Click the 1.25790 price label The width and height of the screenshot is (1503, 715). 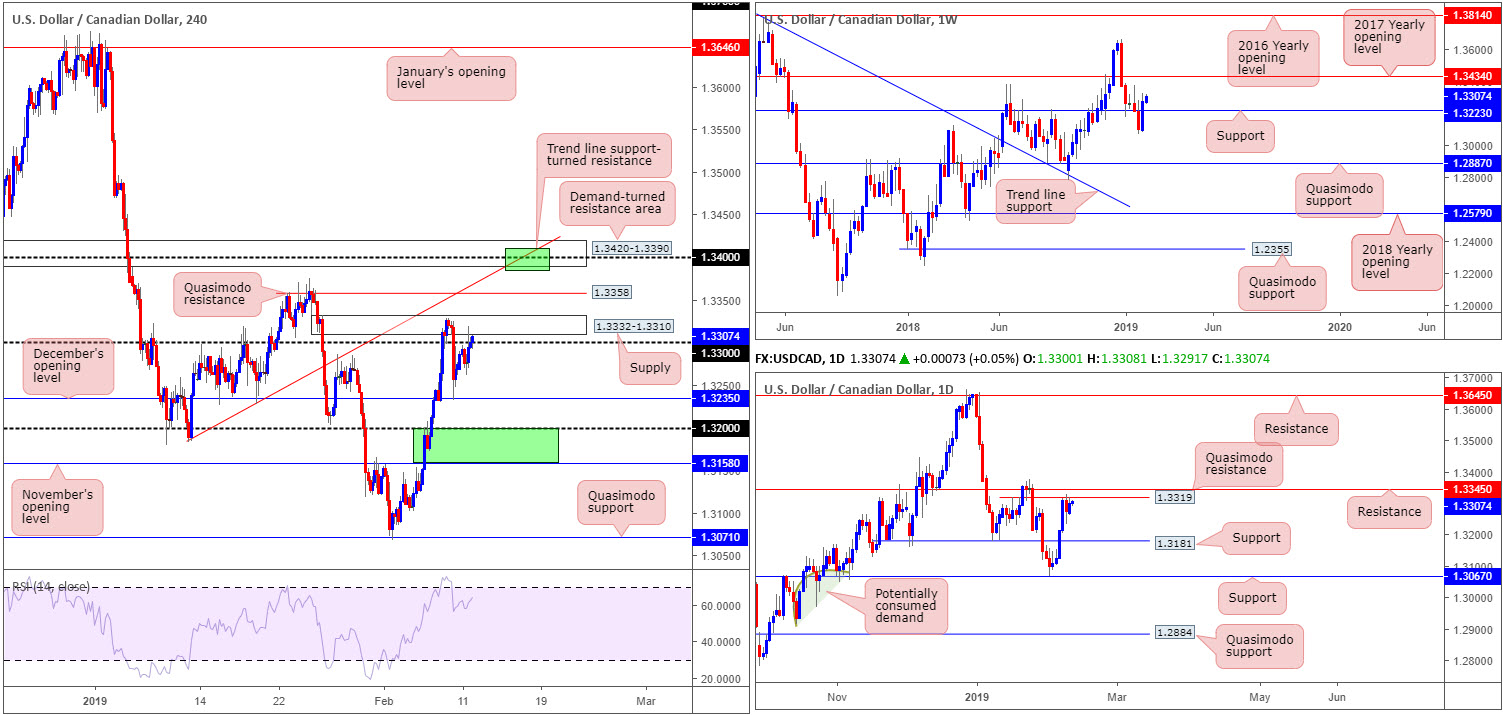(1472, 212)
